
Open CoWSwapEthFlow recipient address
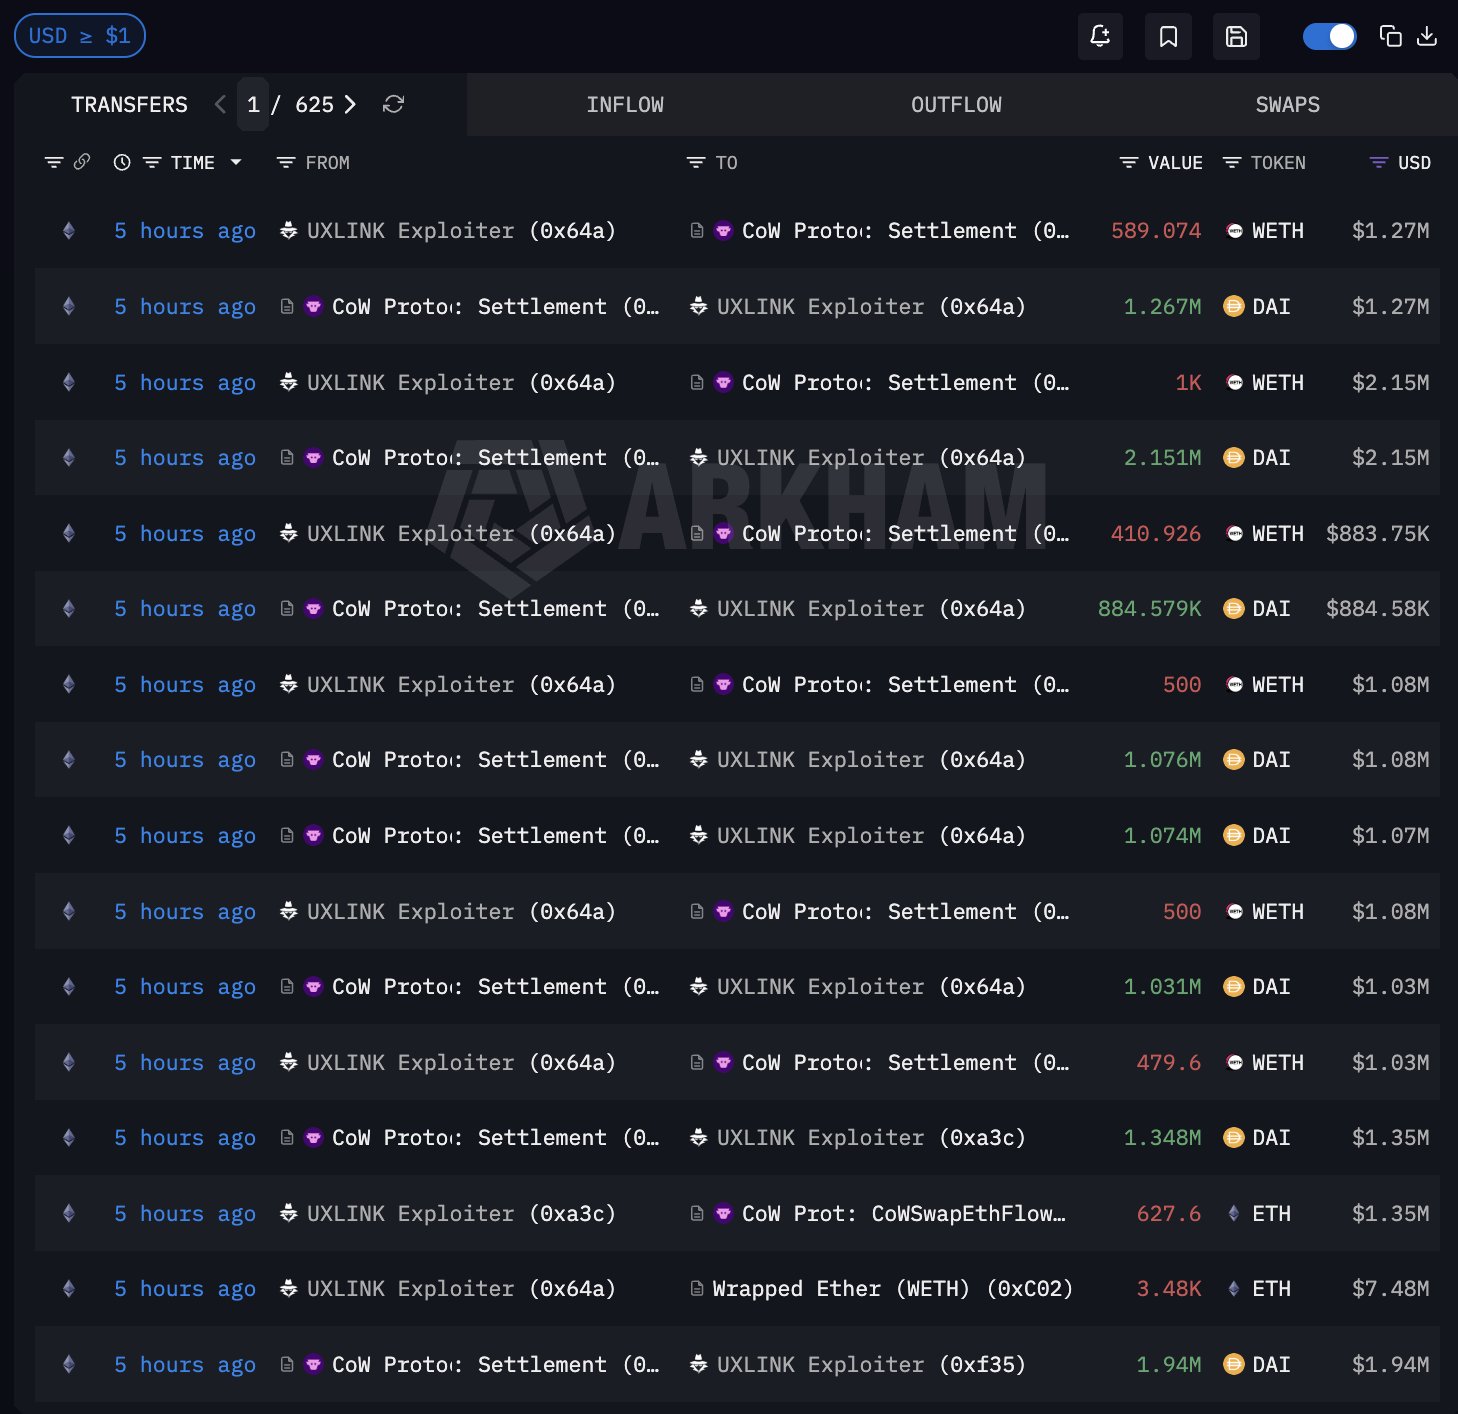903,1214
